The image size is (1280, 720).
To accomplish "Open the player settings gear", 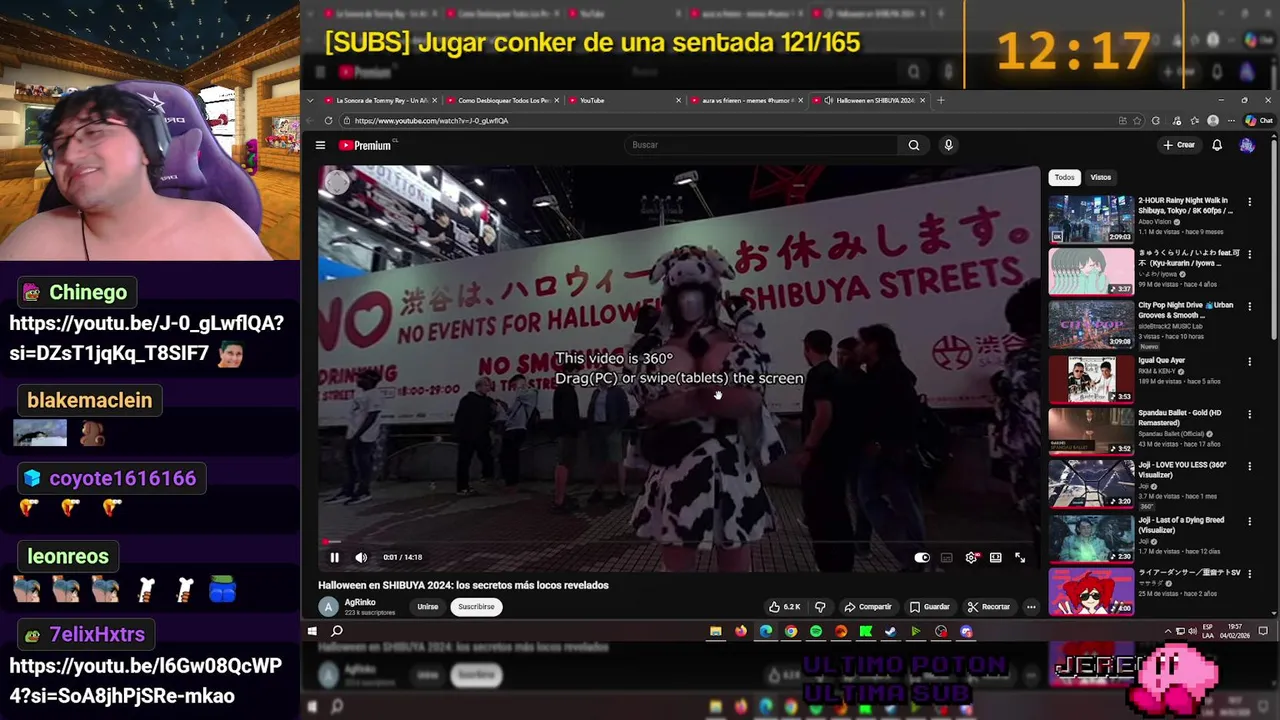I will (x=971, y=558).
